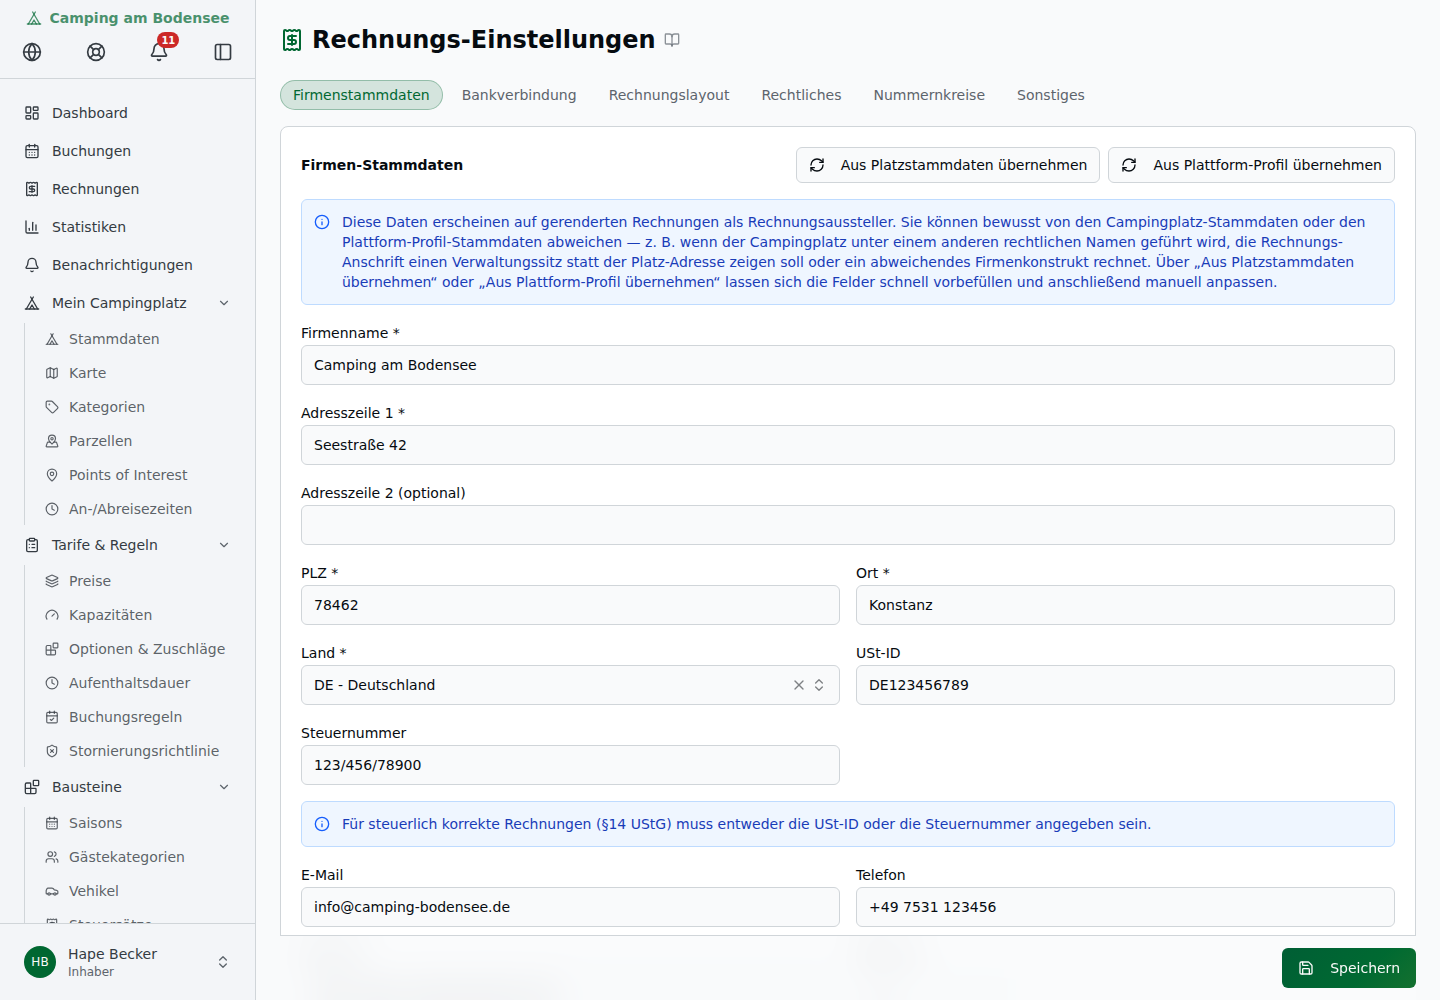Click the Stornierungsrichtlinie shield icon

(52, 751)
